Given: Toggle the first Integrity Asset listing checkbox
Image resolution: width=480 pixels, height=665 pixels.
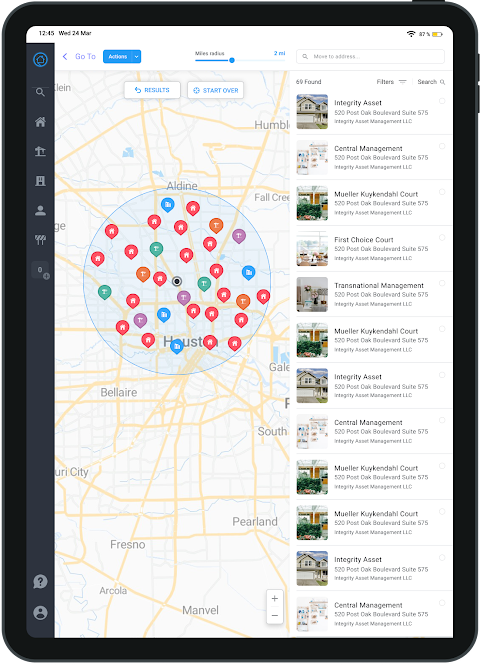Looking at the screenshot, I should (442, 101).
